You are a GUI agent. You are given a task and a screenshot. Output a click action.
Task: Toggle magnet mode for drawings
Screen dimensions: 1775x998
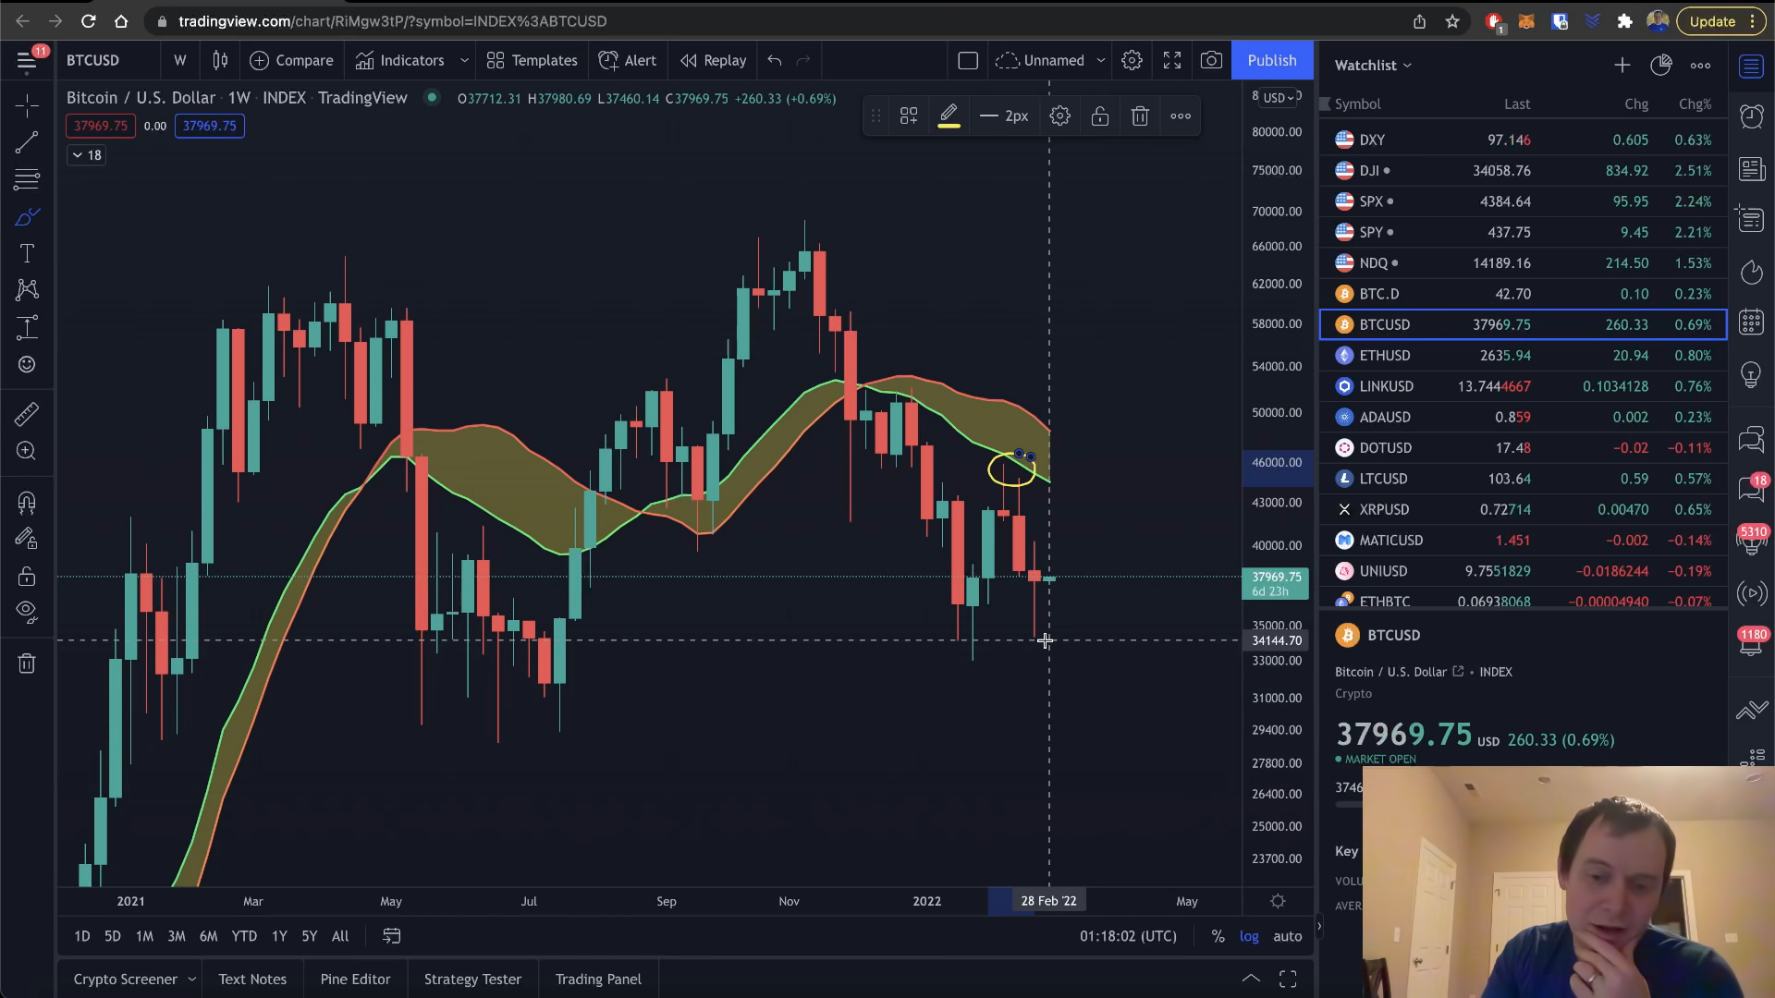coord(27,502)
